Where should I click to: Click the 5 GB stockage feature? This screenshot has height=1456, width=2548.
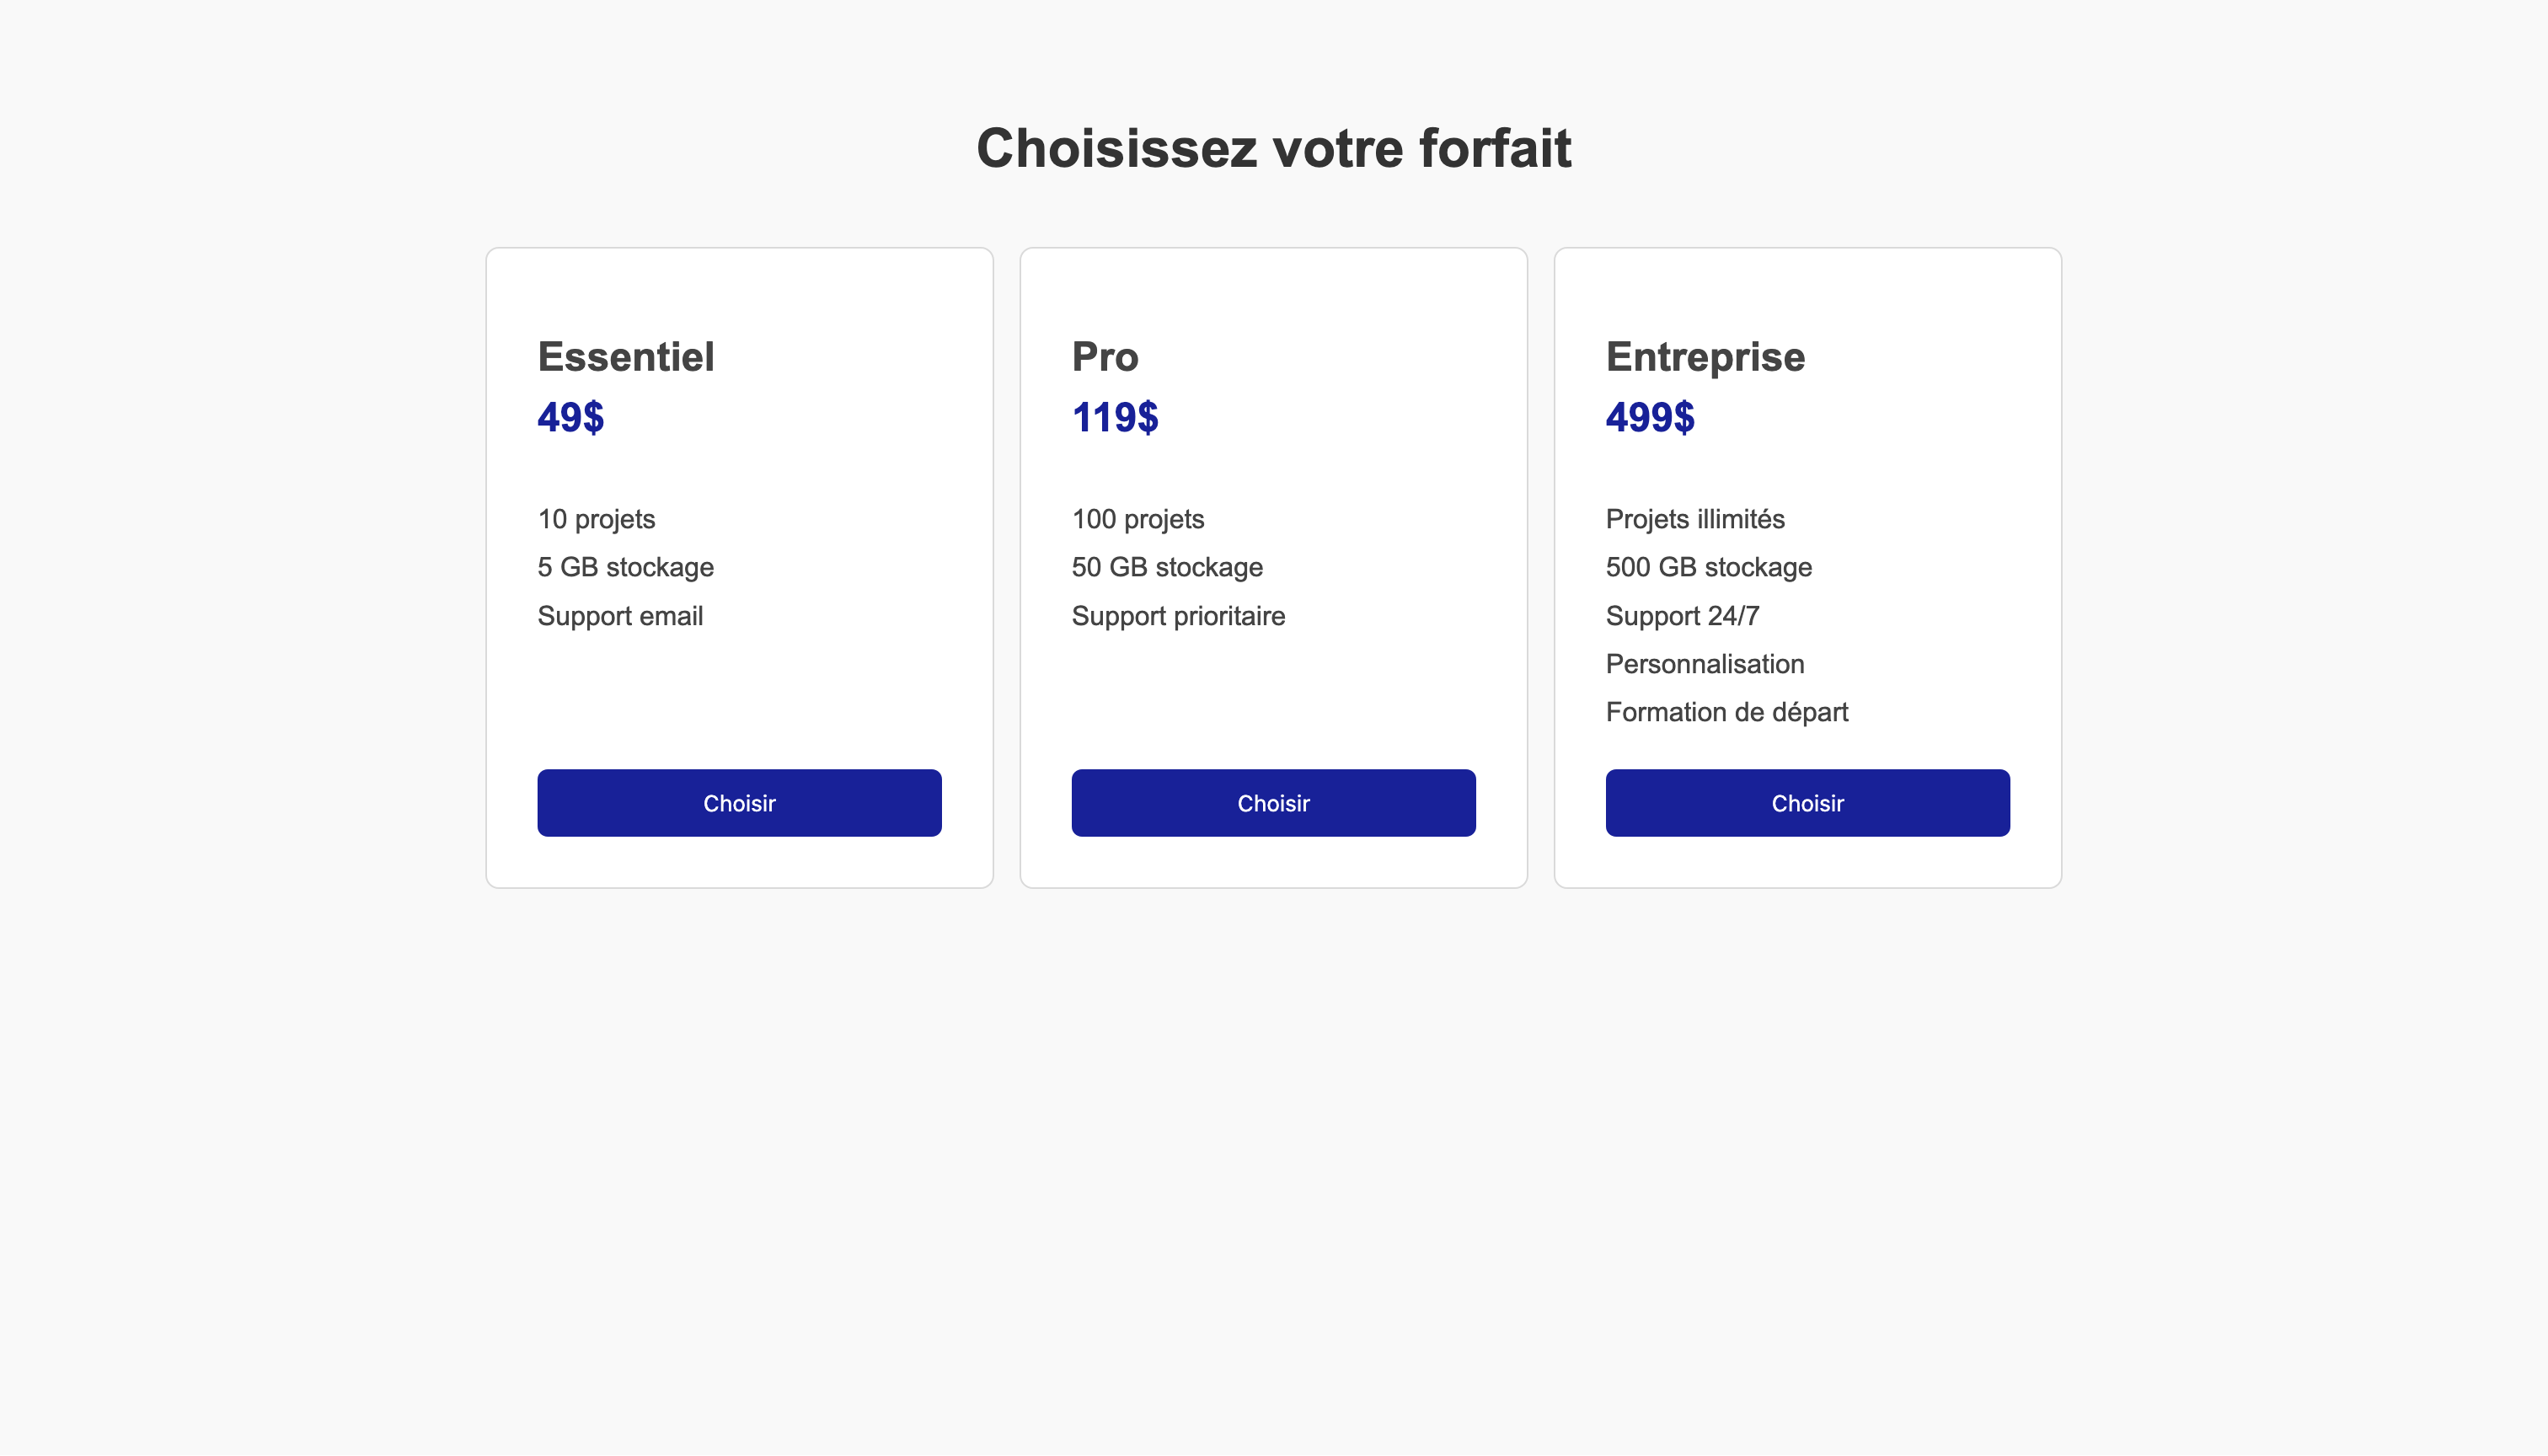[x=625, y=567]
